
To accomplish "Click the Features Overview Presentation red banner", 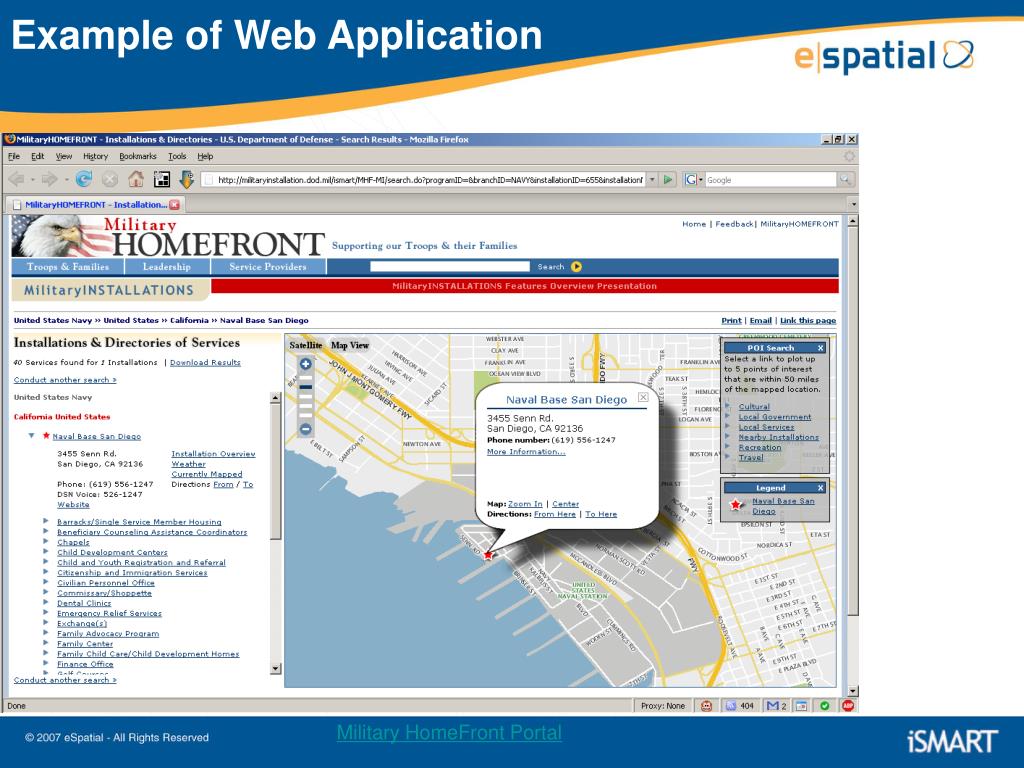I will [524, 286].
